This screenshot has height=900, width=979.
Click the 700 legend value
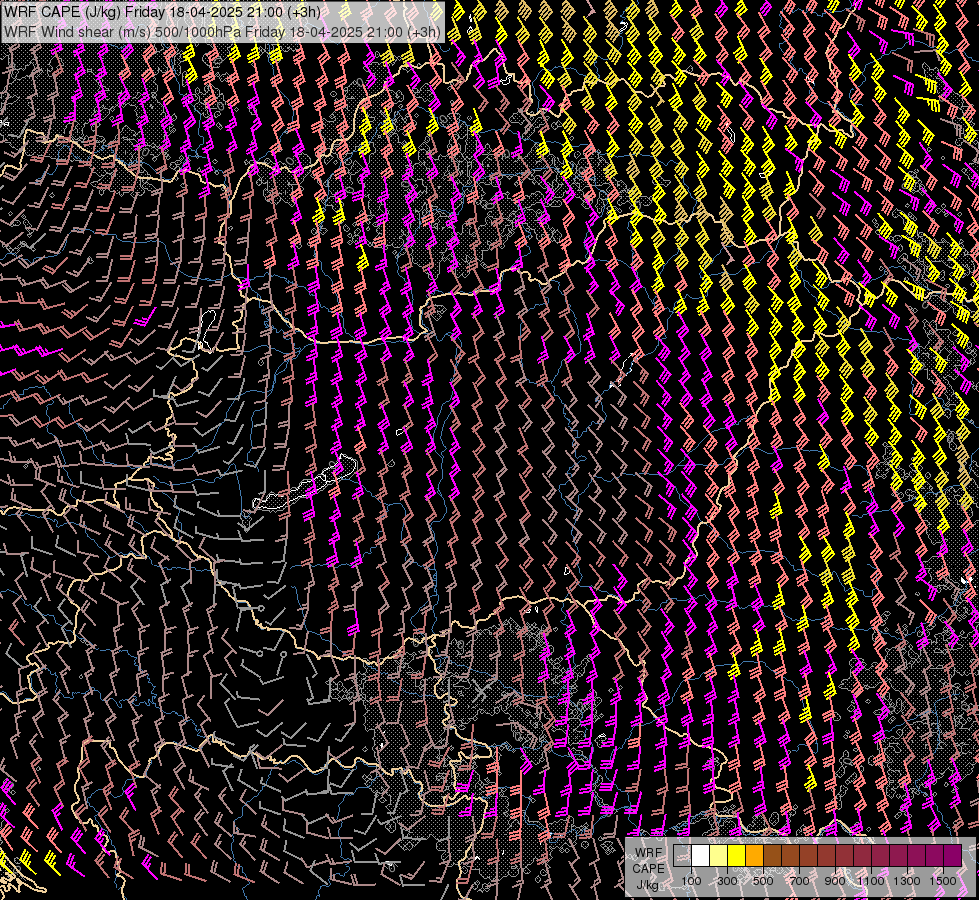click(x=799, y=881)
